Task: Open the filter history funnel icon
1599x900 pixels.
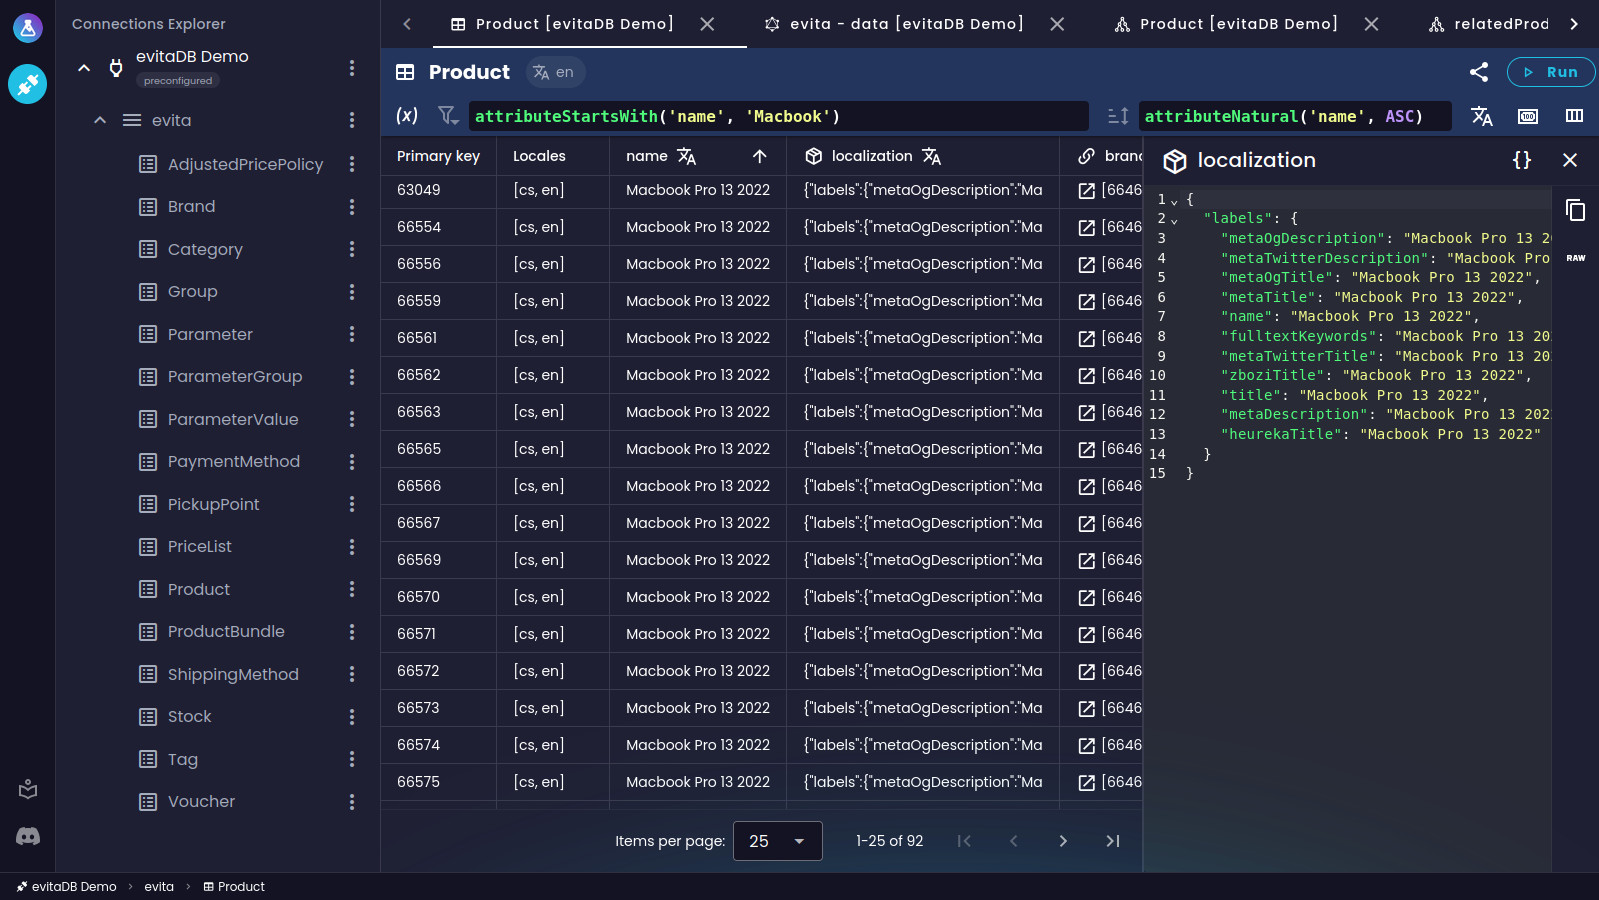Action: [448, 116]
